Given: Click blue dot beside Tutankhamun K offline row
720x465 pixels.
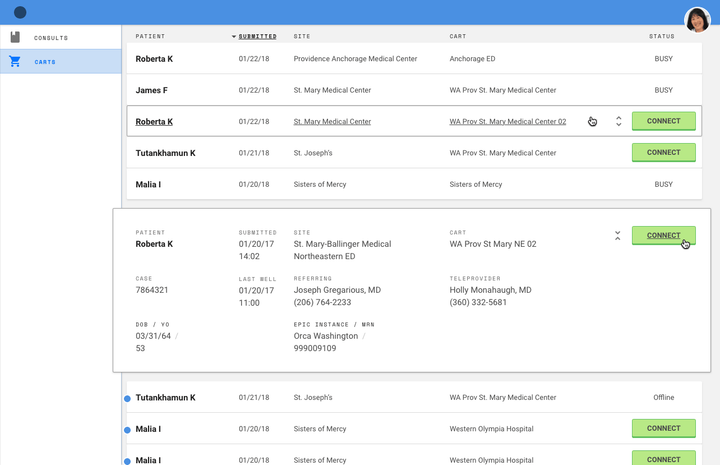Looking at the screenshot, I should [x=127, y=398].
